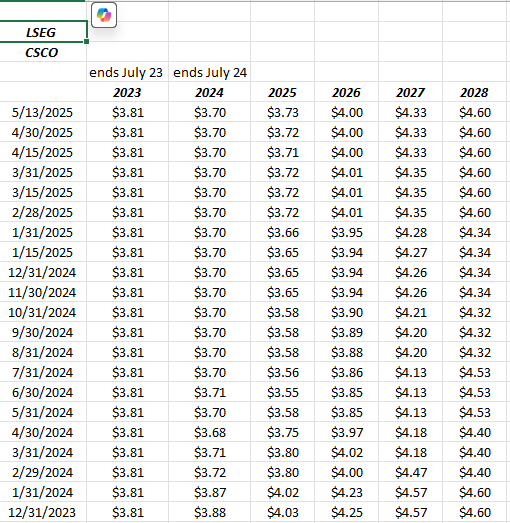The height and width of the screenshot is (523, 510).
Task: Select the 'ends July 23' cell
Action: point(127,72)
